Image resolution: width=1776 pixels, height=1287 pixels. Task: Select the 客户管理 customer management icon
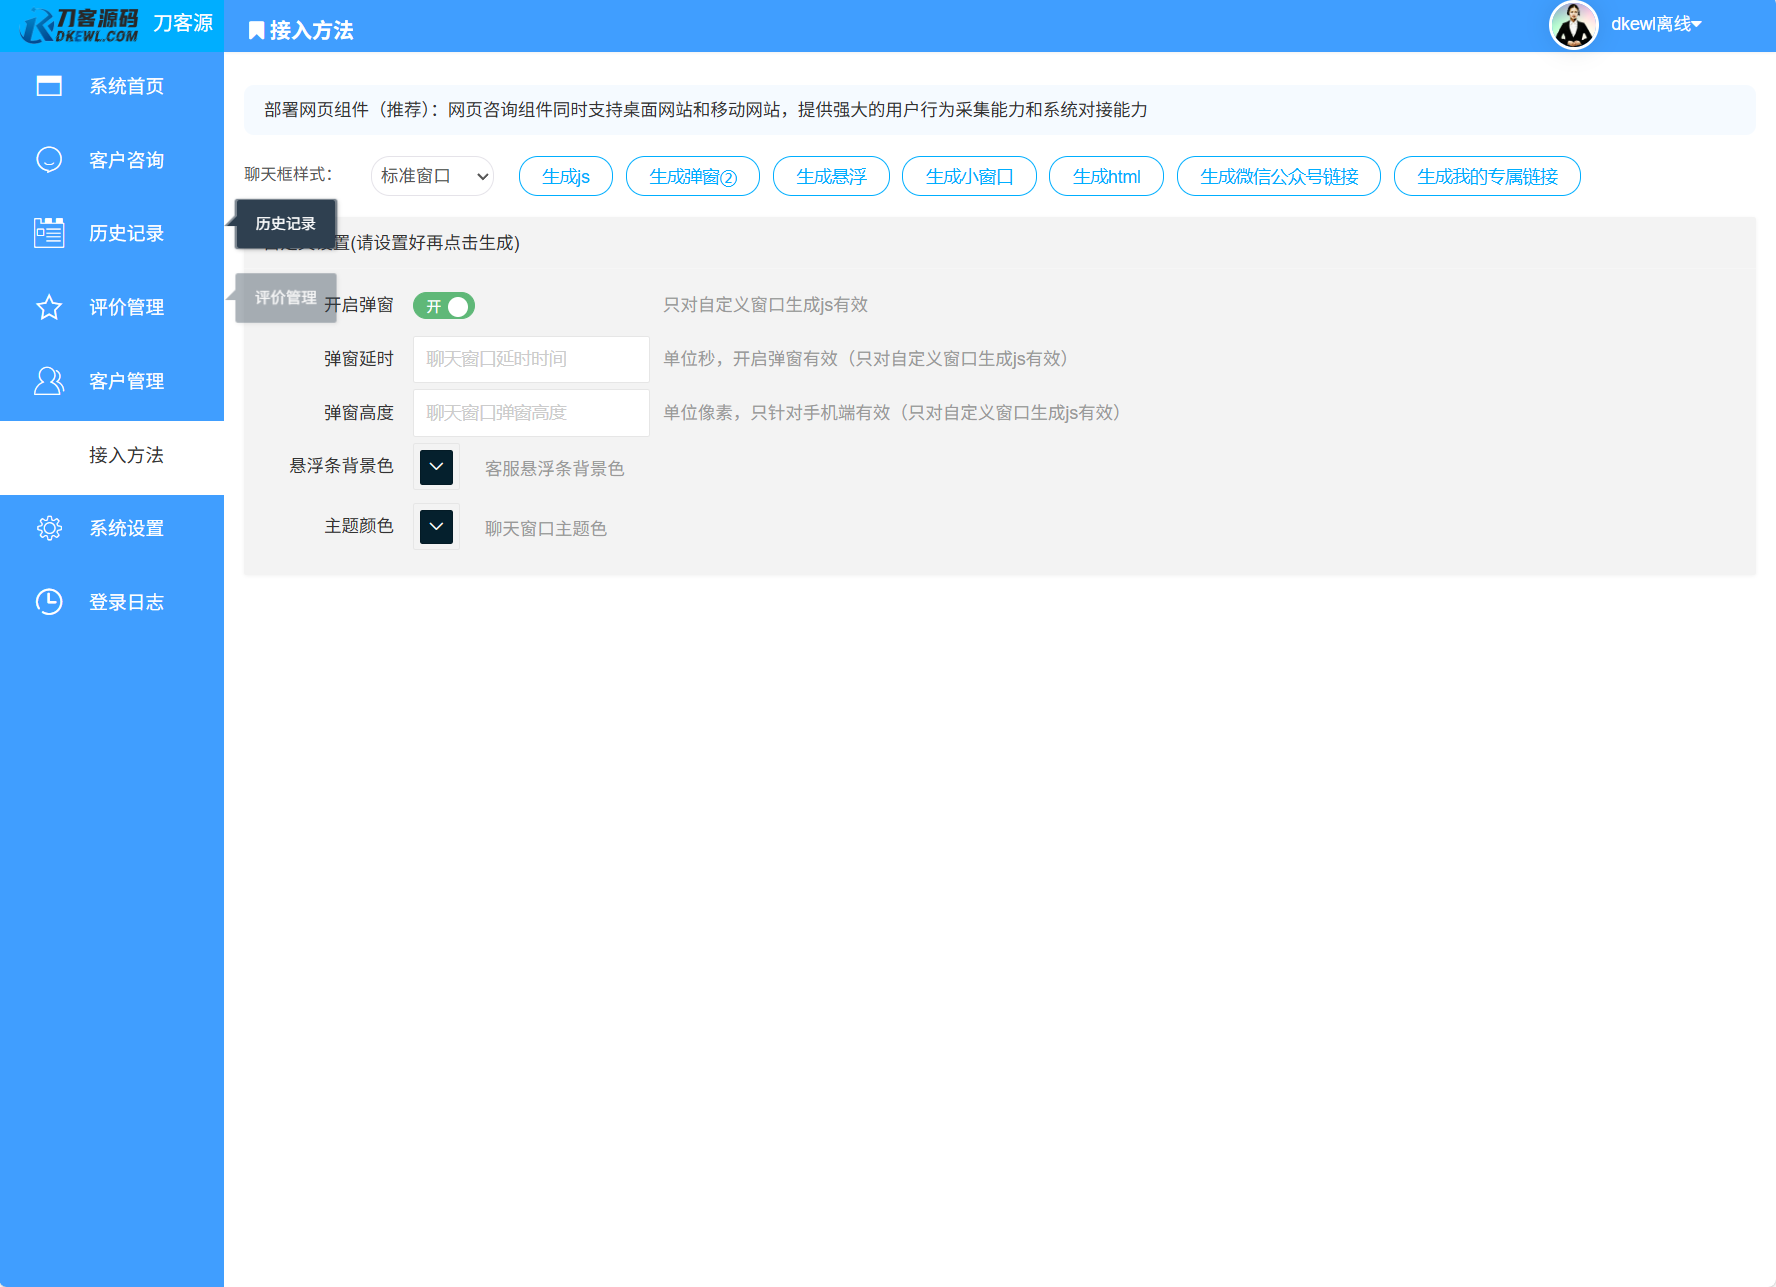49,380
